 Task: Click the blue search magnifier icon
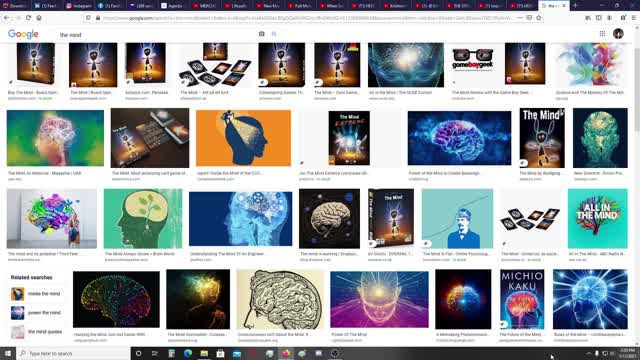point(274,34)
